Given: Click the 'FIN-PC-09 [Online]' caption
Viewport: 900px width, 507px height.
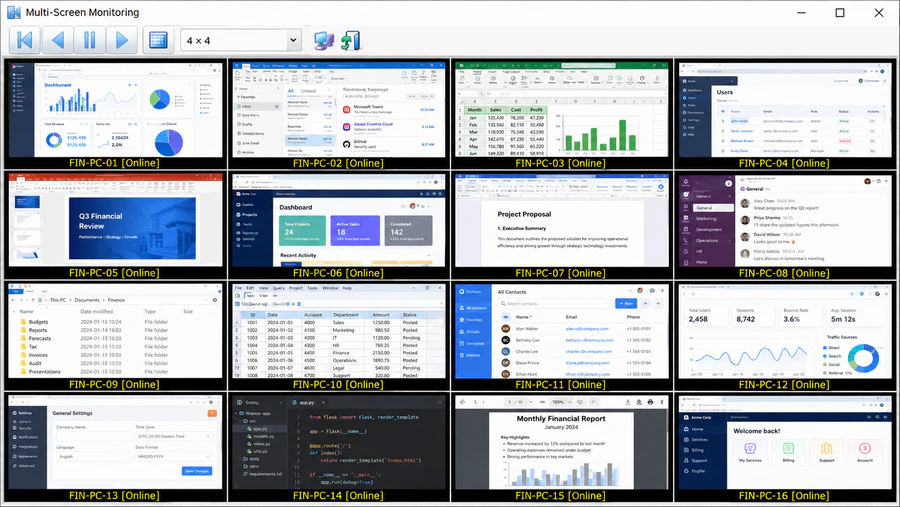Looking at the screenshot, I should pyautogui.click(x=114, y=385).
